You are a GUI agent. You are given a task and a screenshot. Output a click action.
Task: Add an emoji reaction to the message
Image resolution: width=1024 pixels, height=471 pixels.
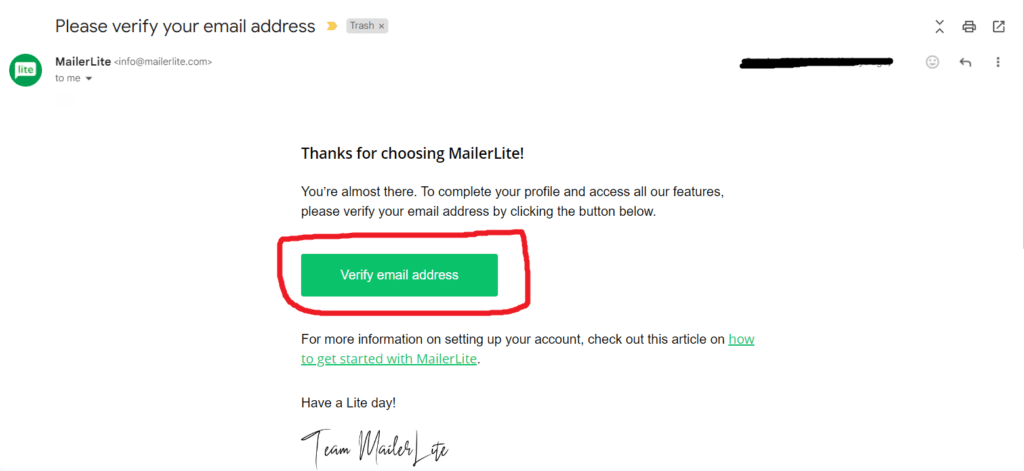point(933,62)
